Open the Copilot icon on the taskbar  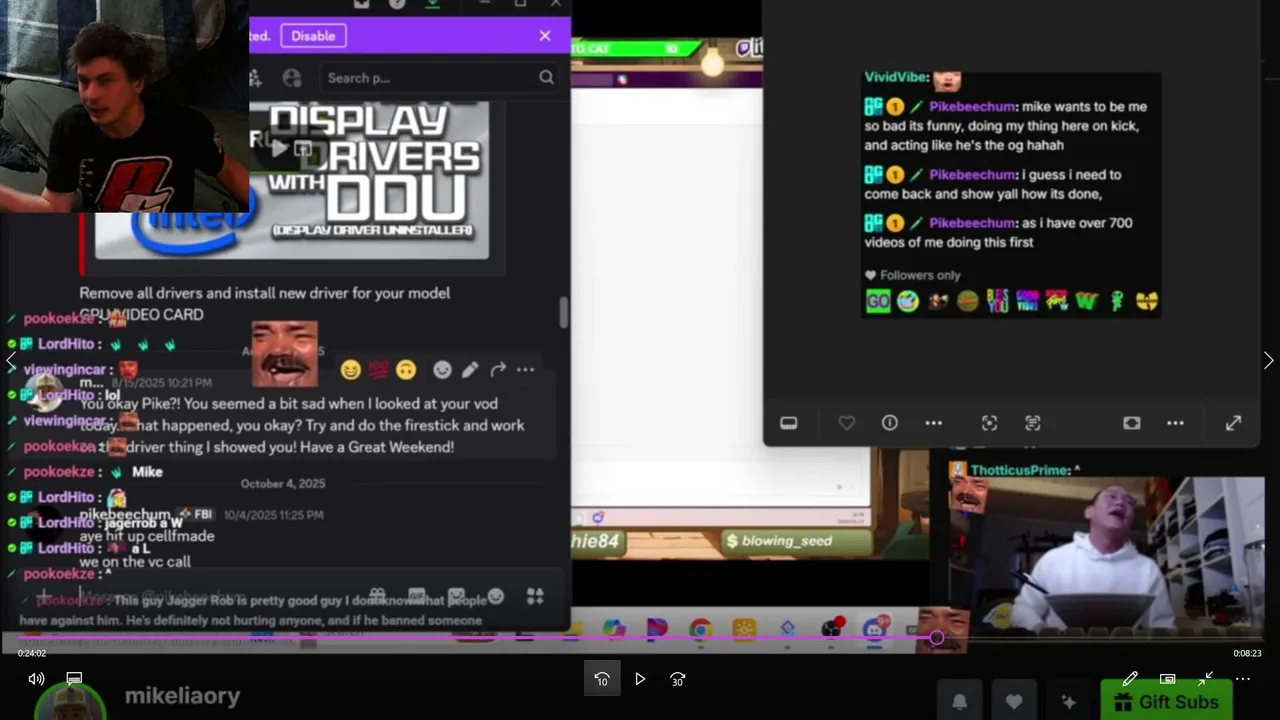click(x=614, y=628)
